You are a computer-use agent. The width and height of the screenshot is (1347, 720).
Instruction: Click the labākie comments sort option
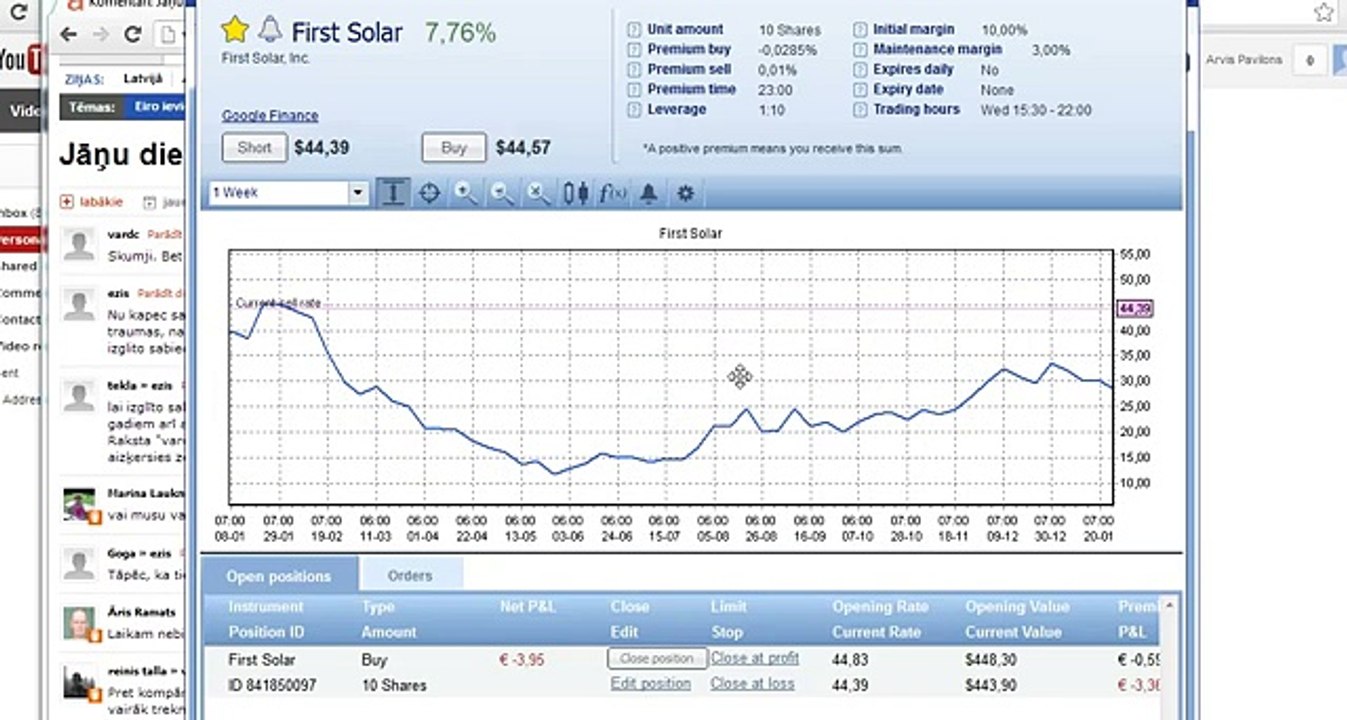(93, 202)
